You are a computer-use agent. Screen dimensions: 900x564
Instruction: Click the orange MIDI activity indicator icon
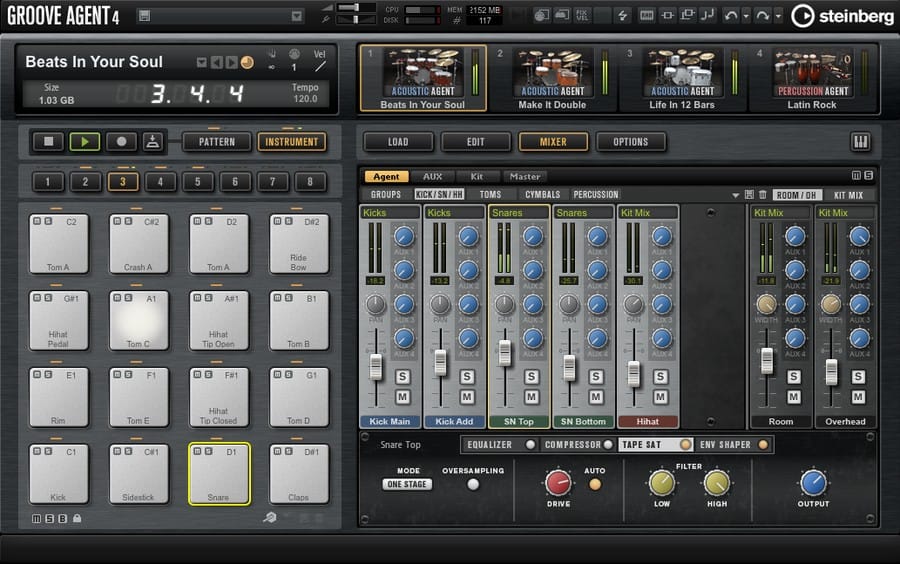[x=247, y=62]
